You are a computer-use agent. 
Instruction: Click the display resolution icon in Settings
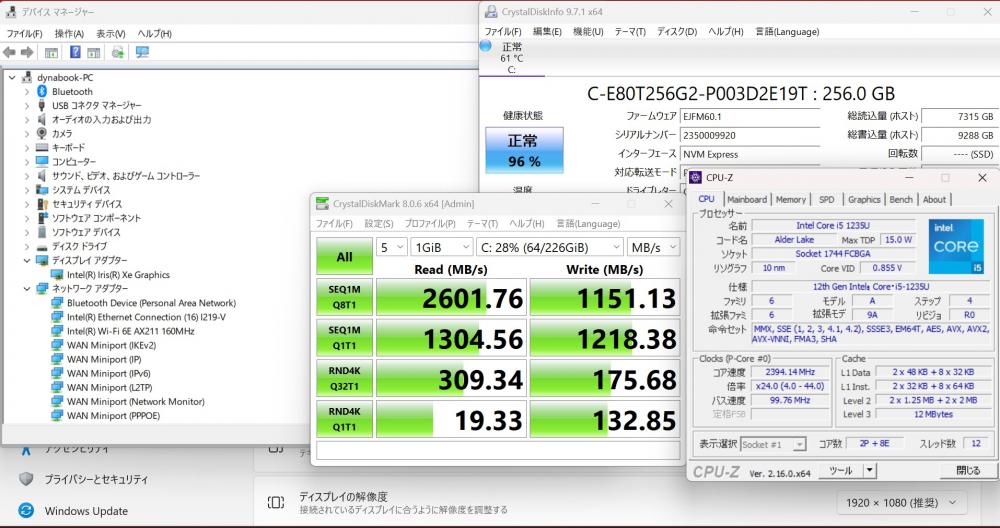(276, 502)
